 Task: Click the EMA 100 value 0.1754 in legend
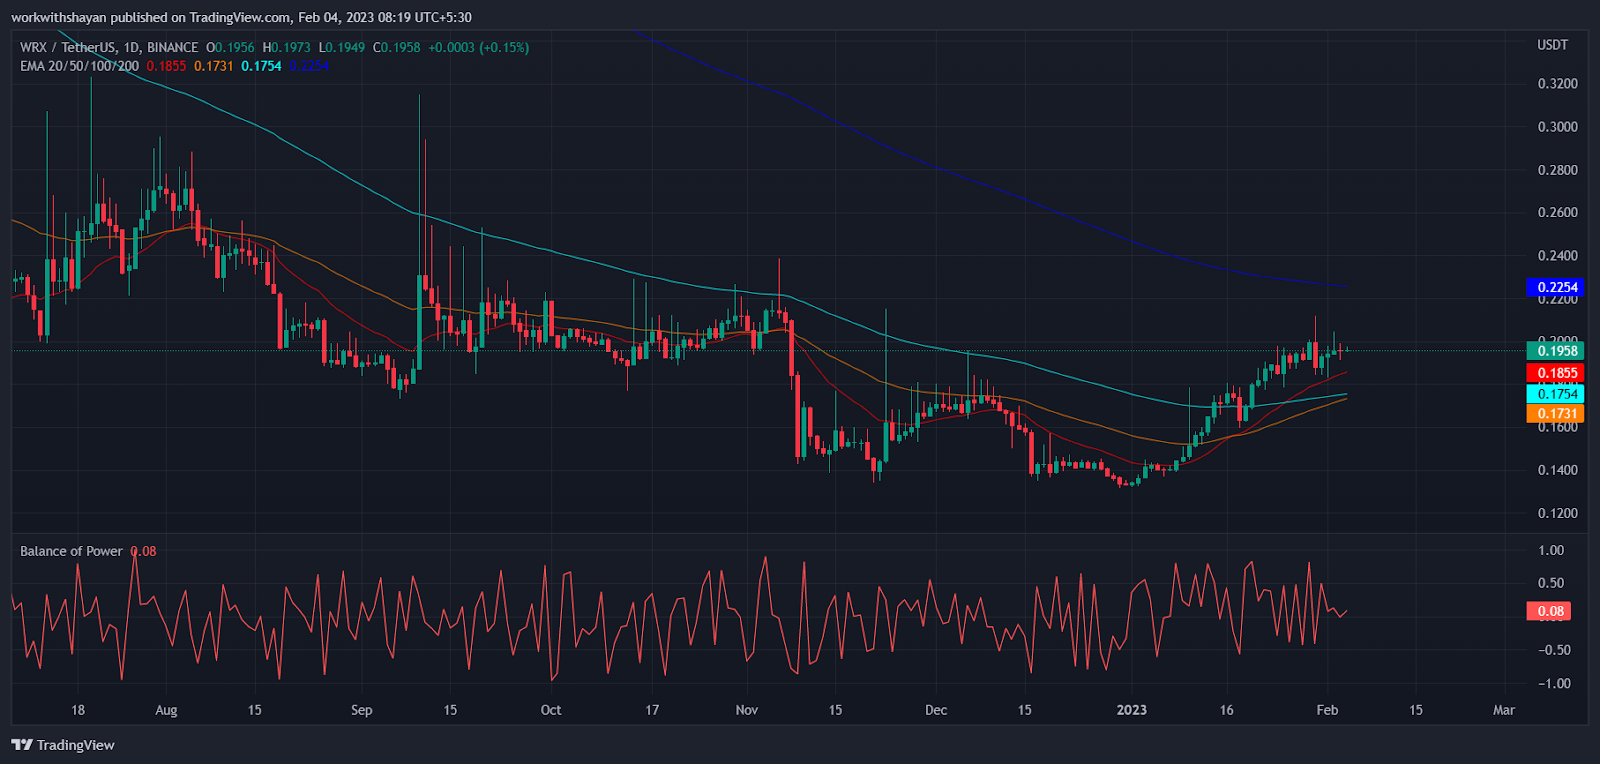pos(261,66)
